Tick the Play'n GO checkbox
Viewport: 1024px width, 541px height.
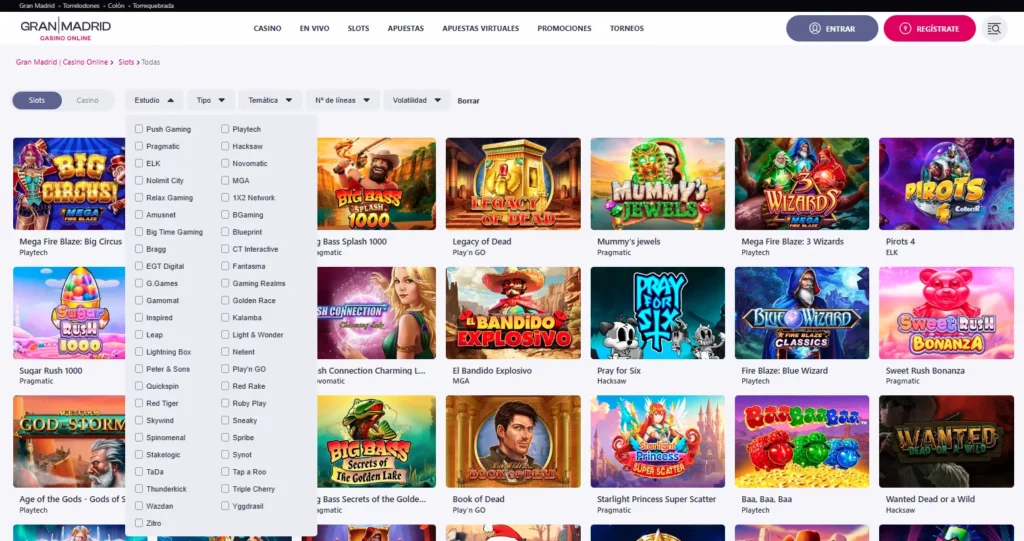pos(225,369)
